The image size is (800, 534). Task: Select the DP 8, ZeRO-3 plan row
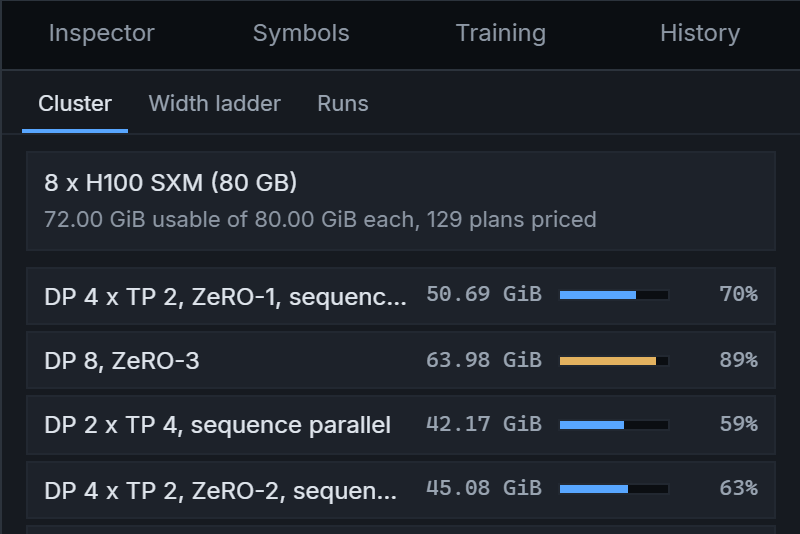tap(401, 360)
